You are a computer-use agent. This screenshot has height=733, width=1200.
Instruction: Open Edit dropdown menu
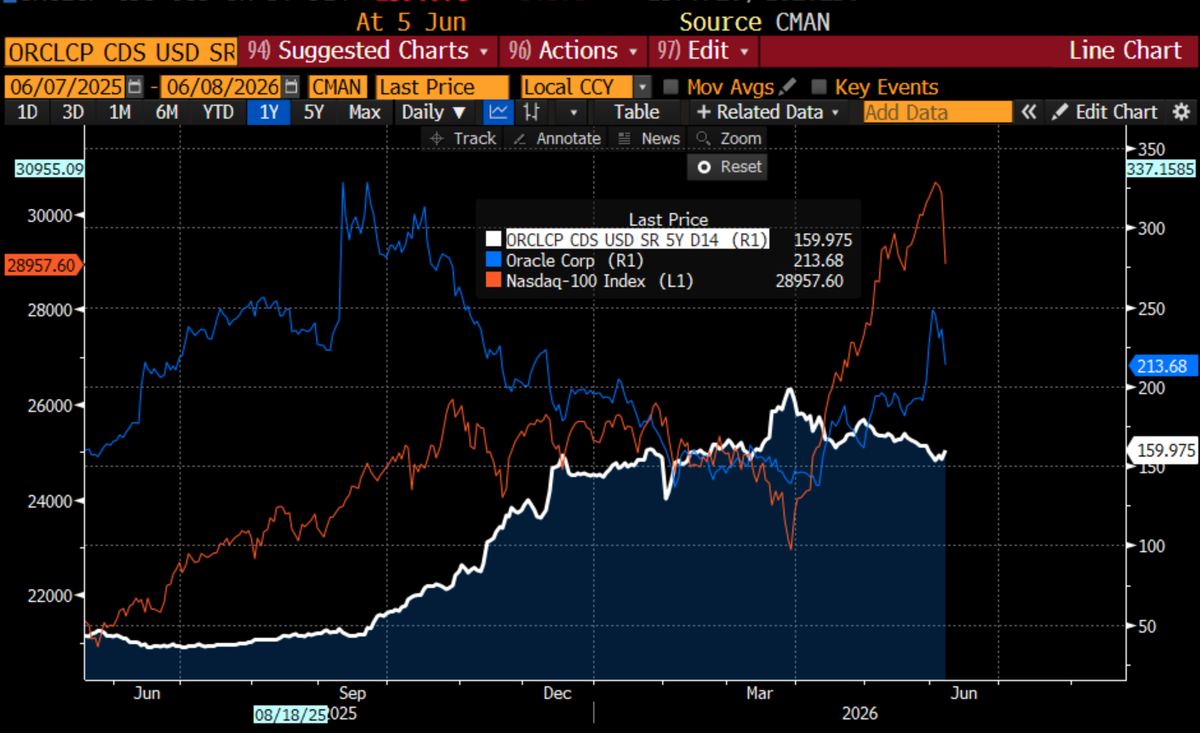[x=704, y=50]
